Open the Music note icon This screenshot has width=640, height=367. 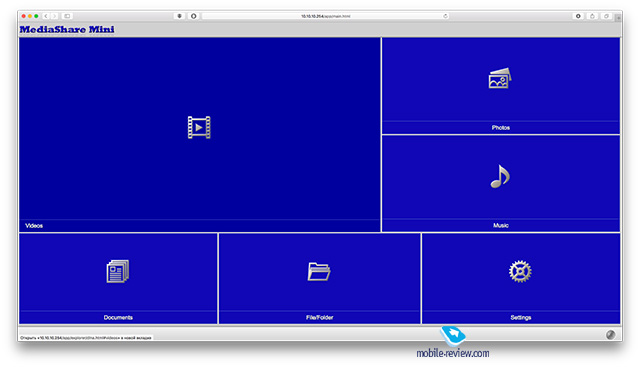(x=500, y=176)
